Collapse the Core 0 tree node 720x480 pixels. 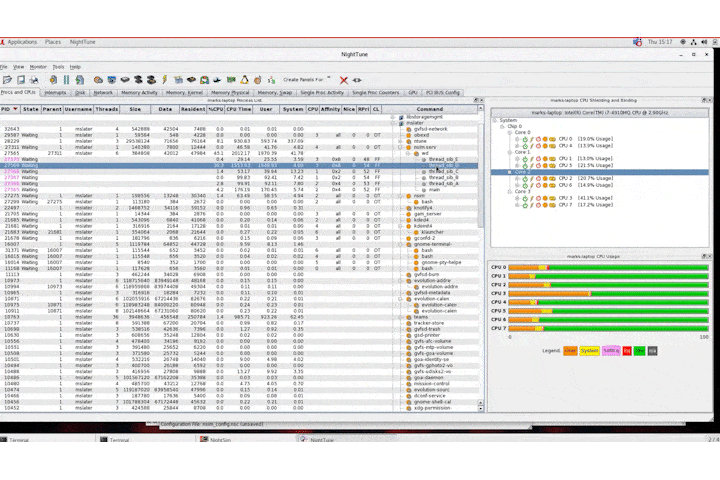pyautogui.click(x=511, y=133)
